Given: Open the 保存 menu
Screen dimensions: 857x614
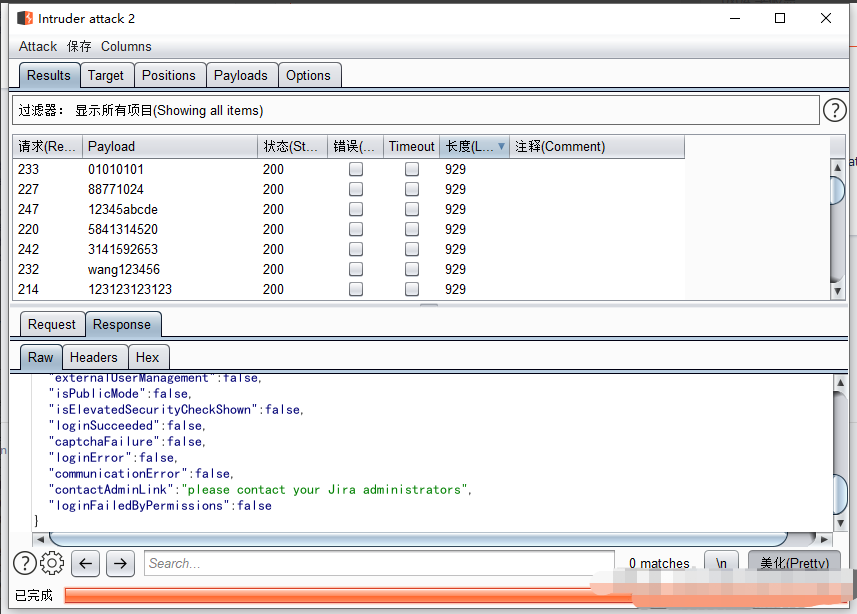Looking at the screenshot, I should pos(79,46).
